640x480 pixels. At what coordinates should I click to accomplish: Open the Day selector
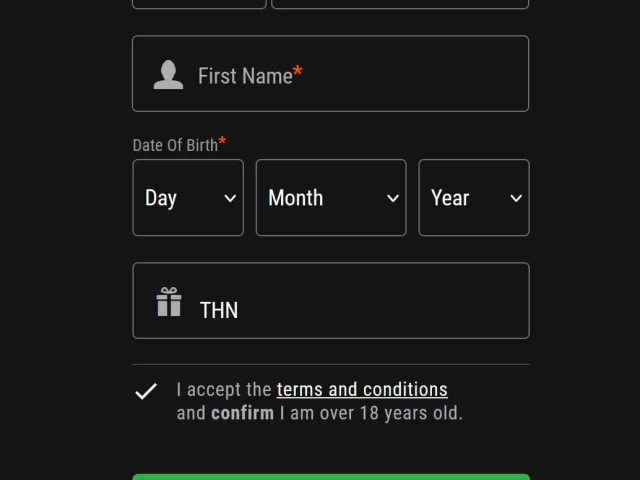188,198
